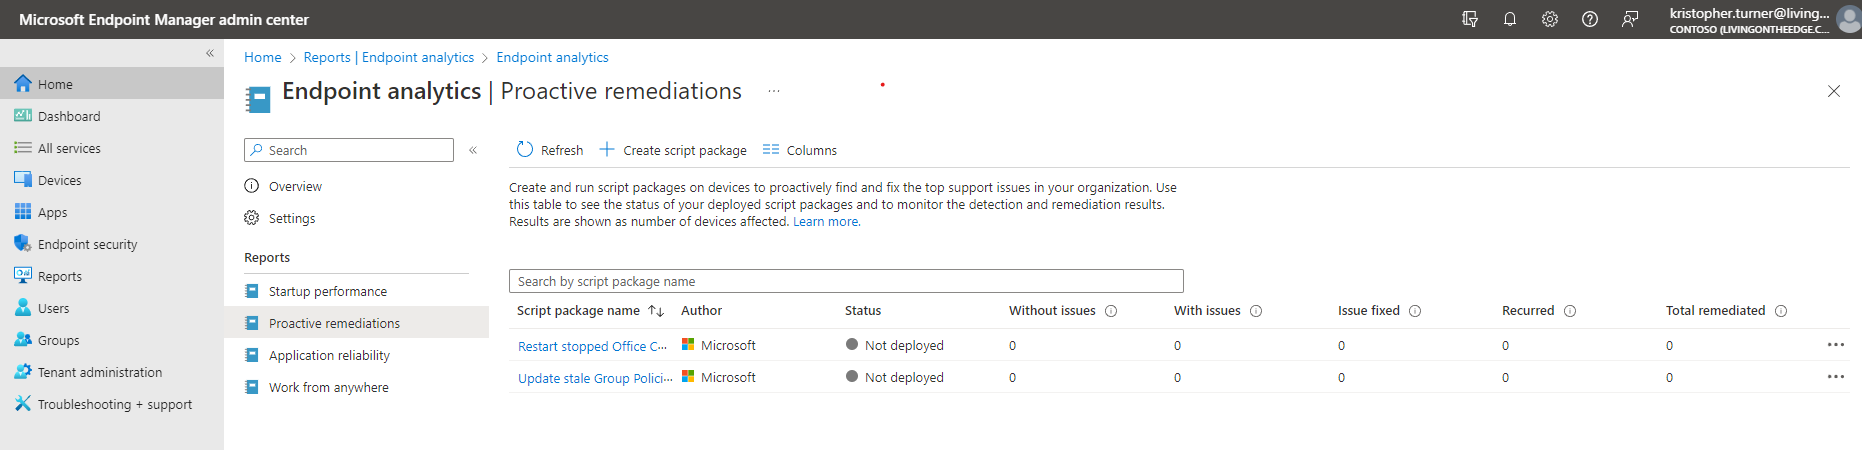Open the Columns chooser

800,150
